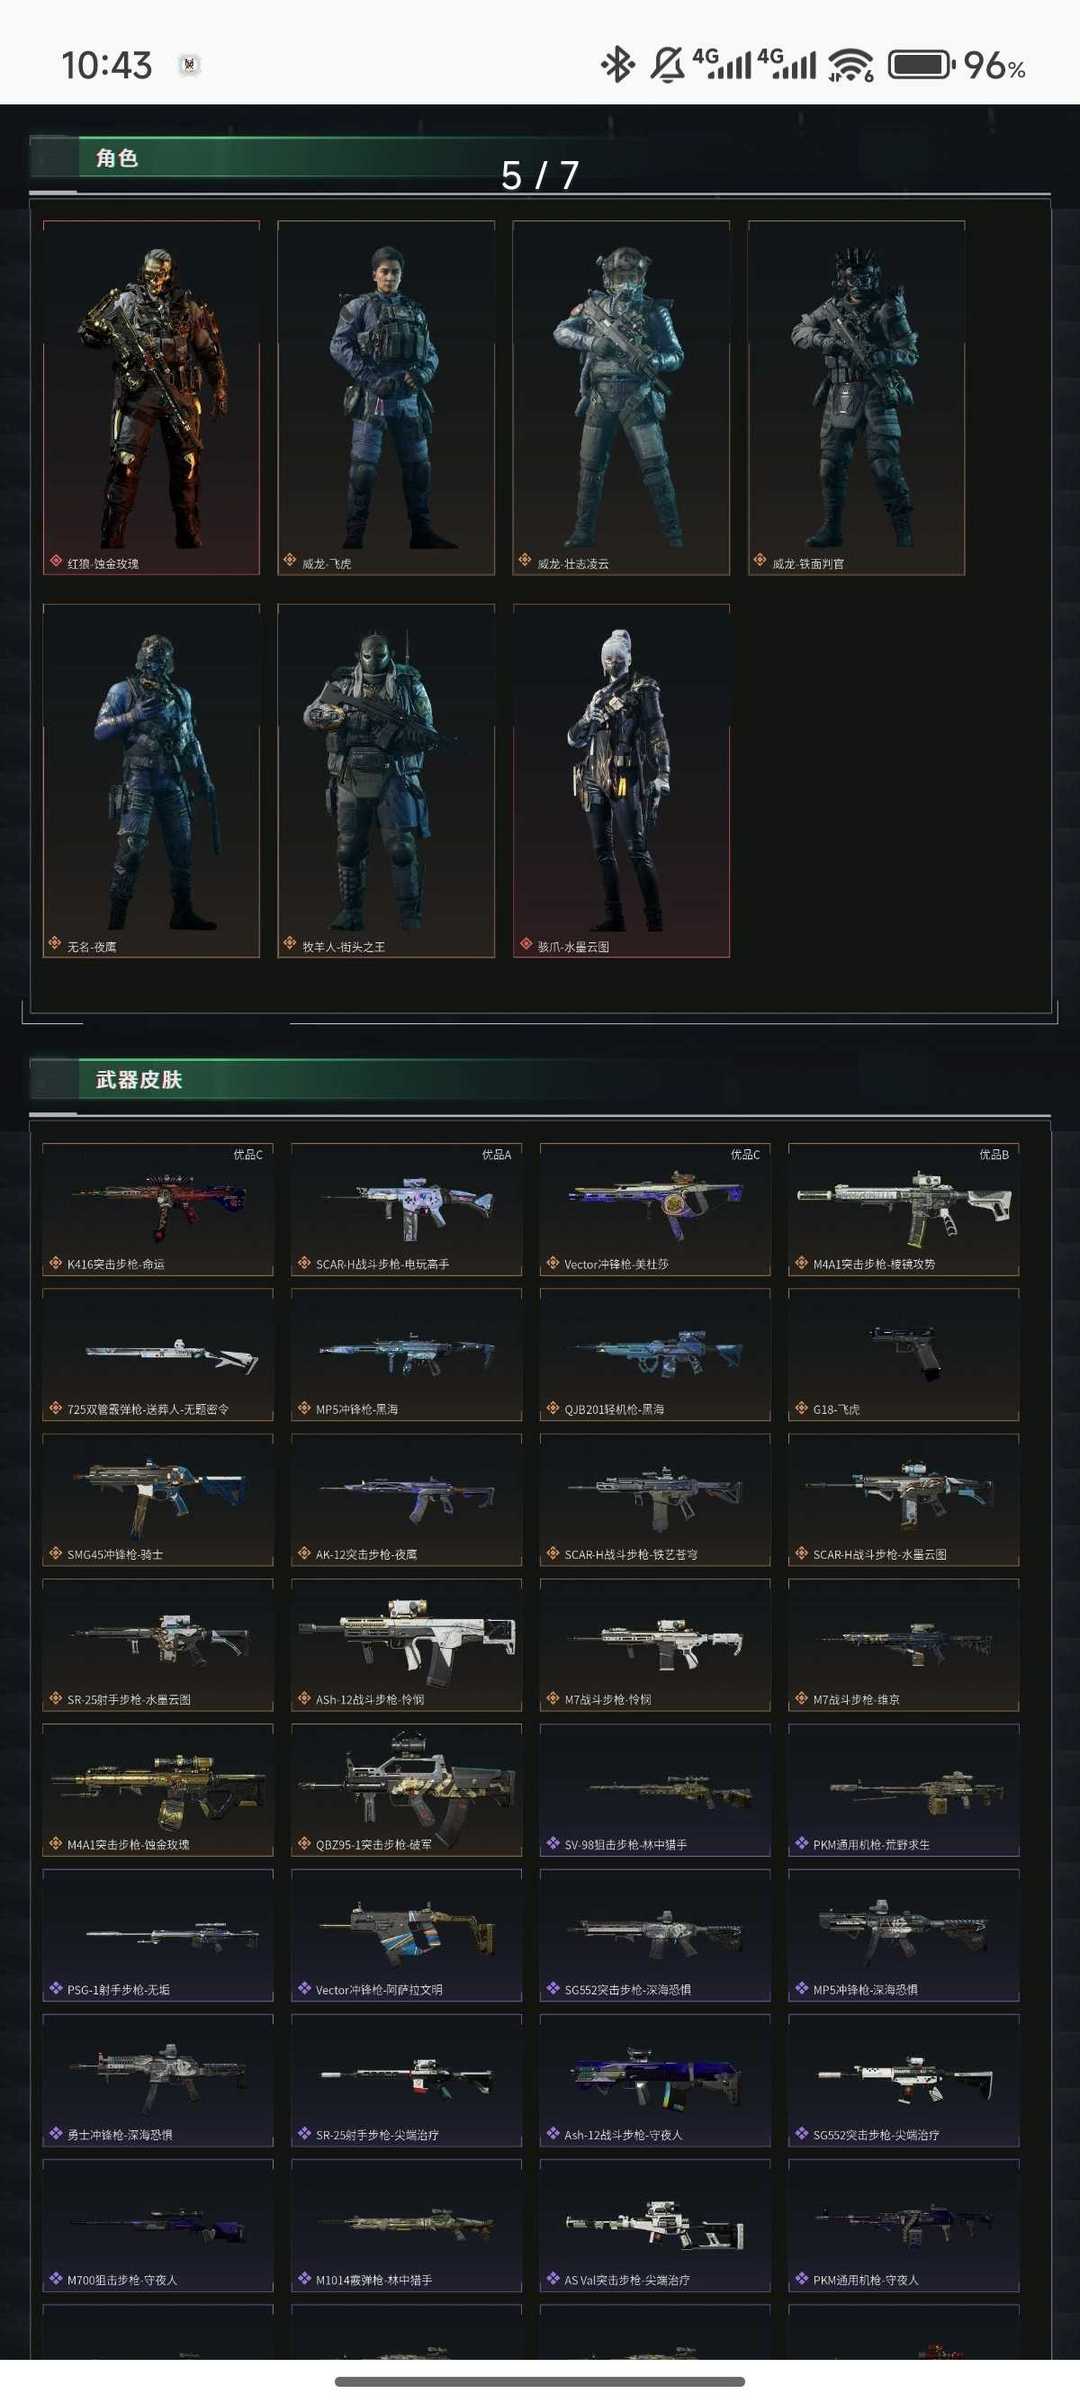Open the 威龙-铁面判官 character card
1080x2403 pixels.
tap(857, 398)
